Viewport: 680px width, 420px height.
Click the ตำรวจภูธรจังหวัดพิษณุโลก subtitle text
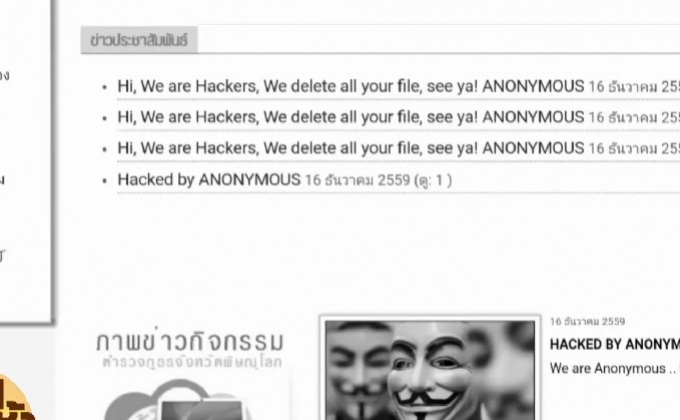pos(192,362)
